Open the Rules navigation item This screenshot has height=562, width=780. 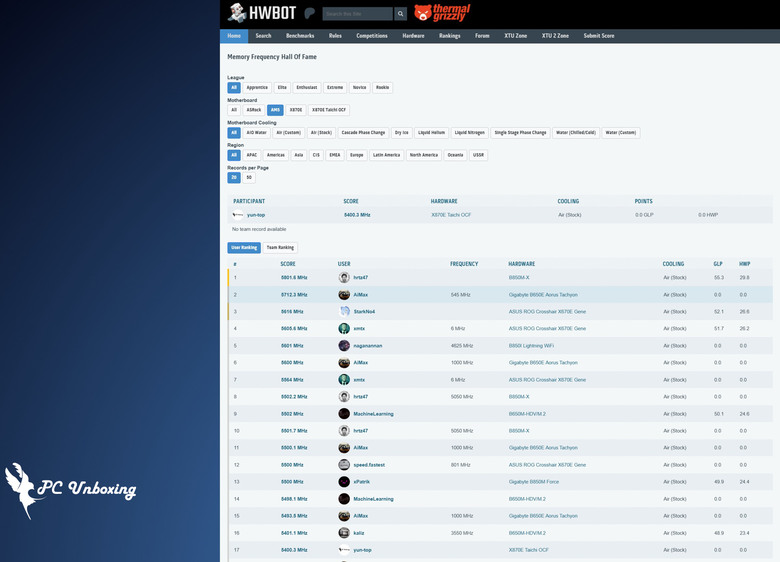pos(335,36)
